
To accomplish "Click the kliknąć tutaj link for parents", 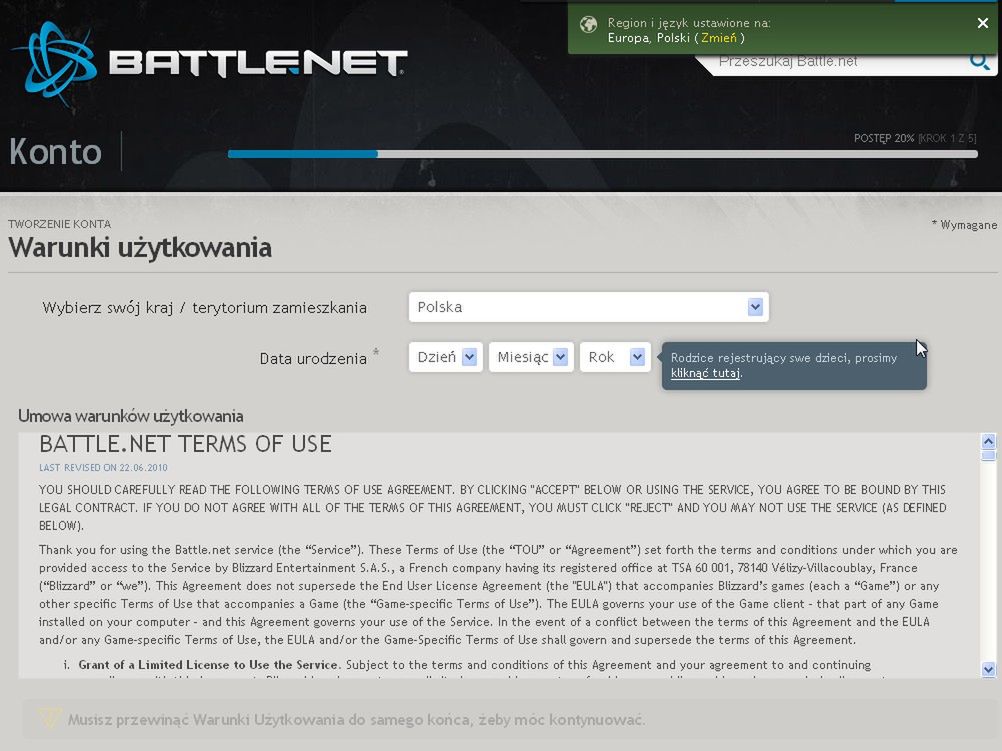I will [705, 373].
